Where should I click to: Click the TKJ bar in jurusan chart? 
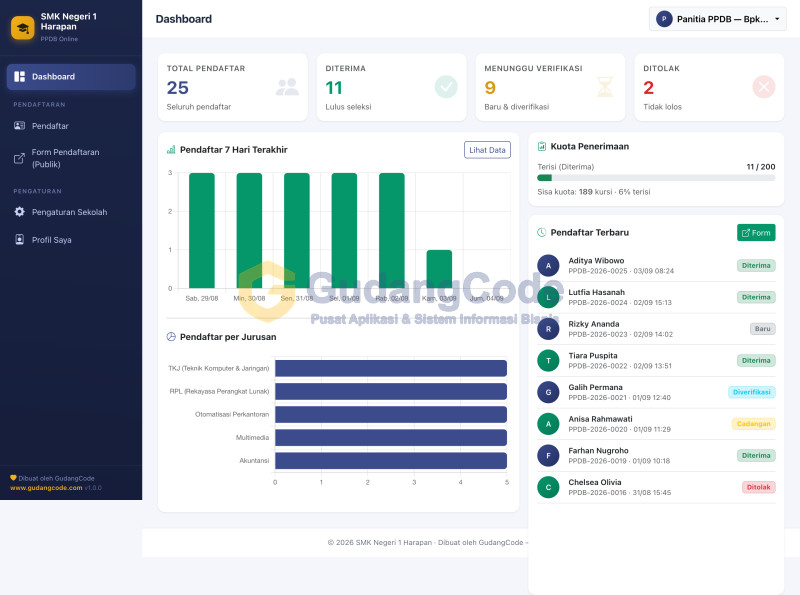coord(391,368)
